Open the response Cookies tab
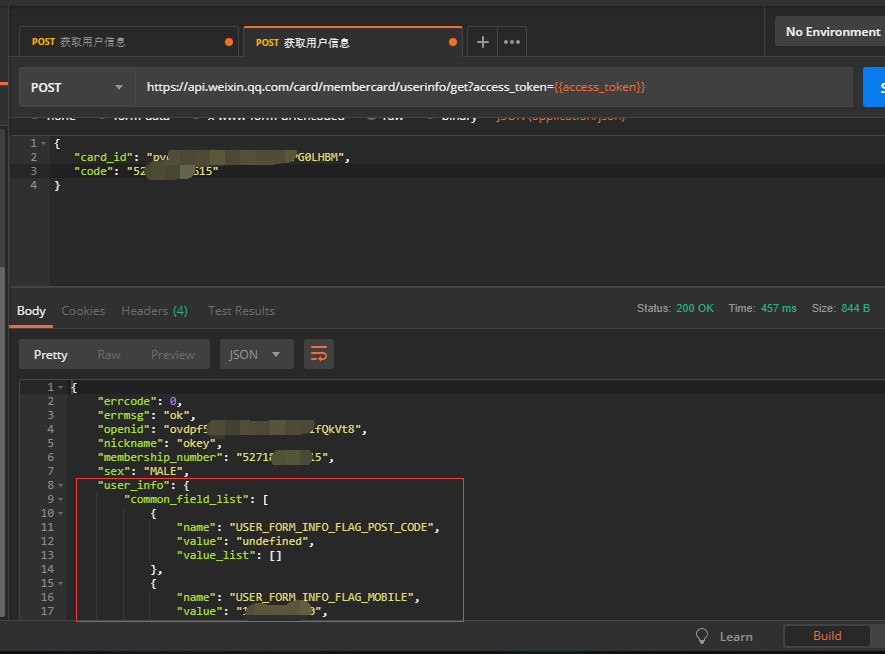Image resolution: width=885 pixels, height=654 pixels. 83,311
